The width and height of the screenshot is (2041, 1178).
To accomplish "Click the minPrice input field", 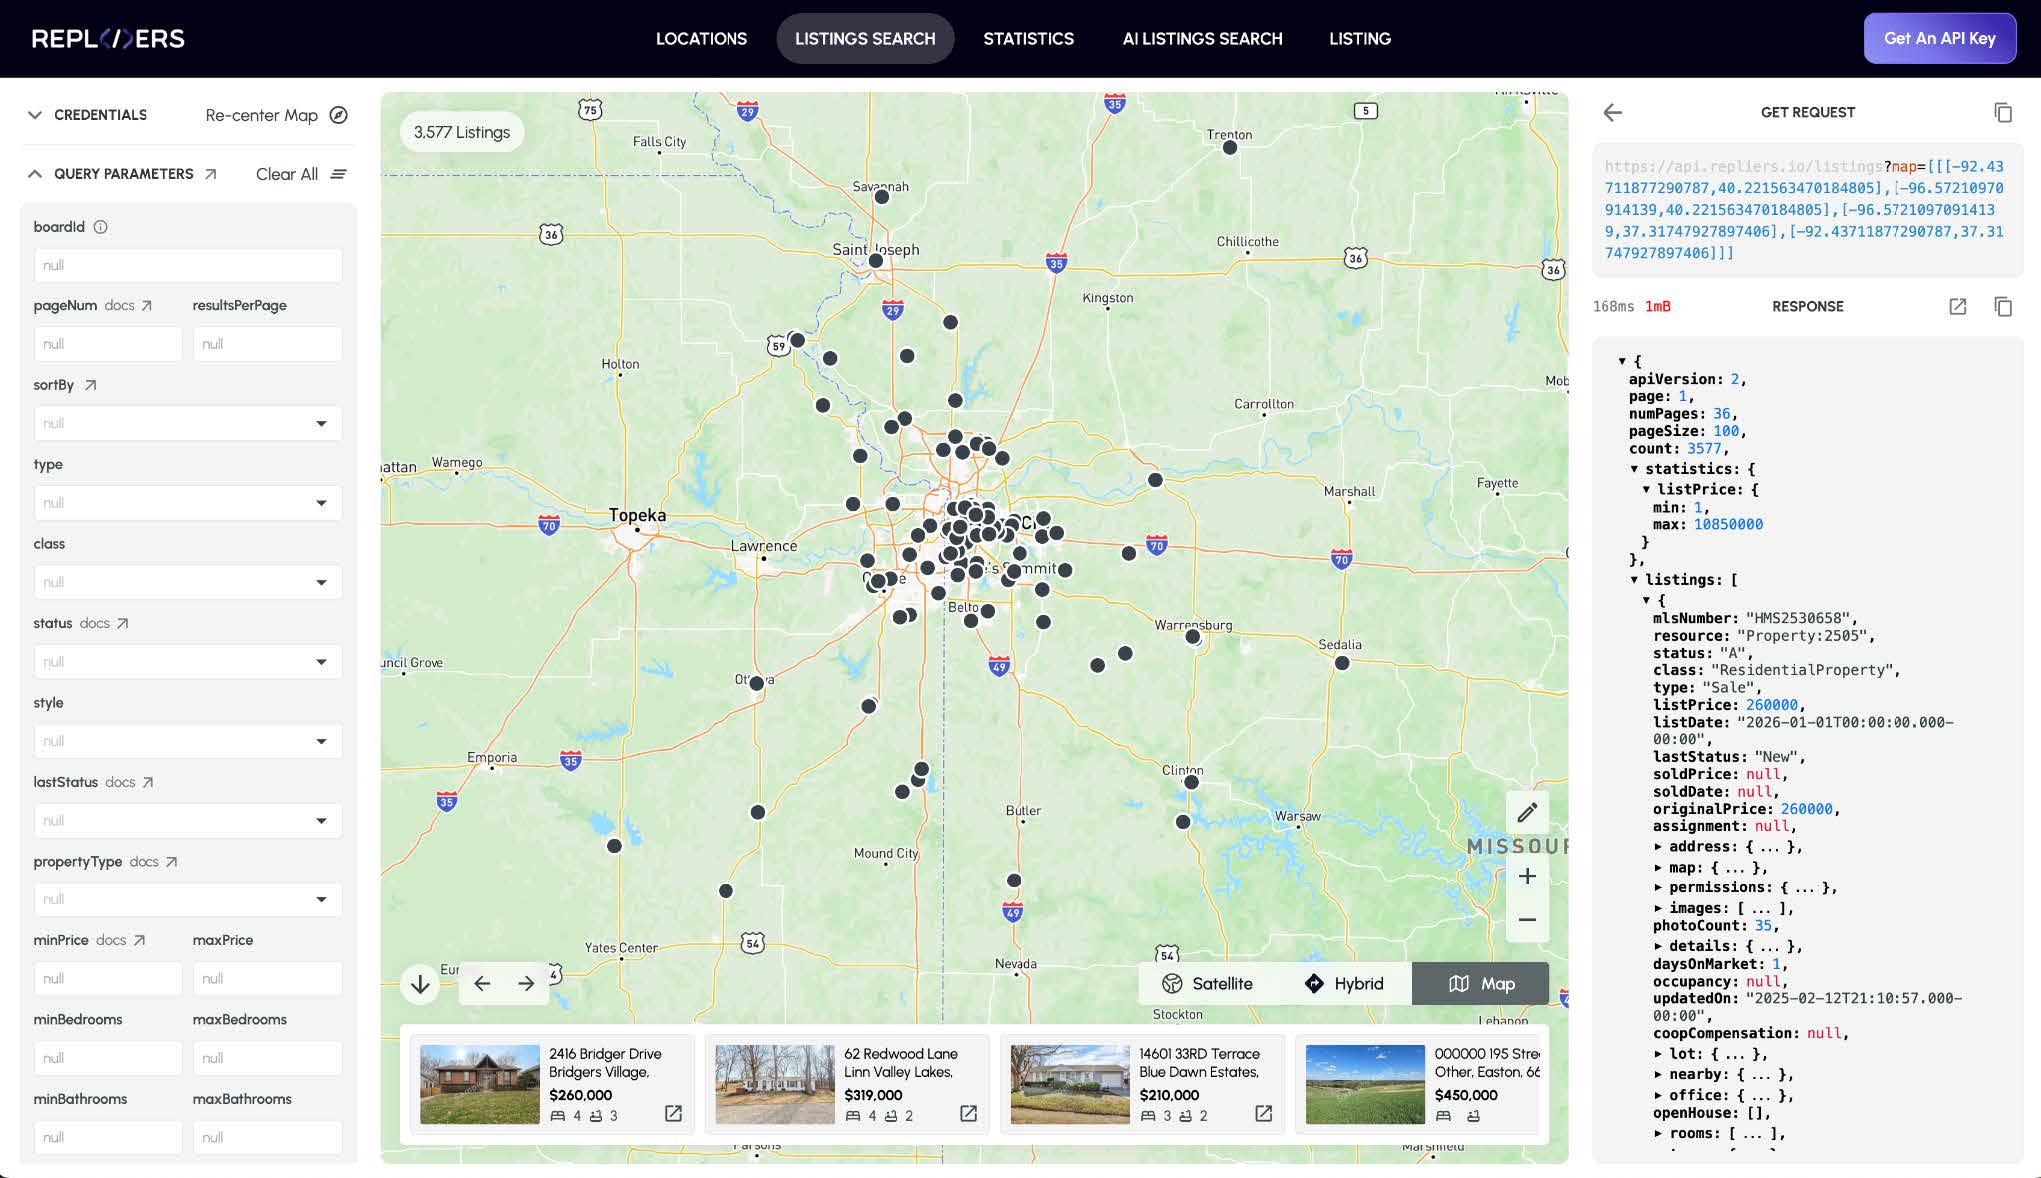I will [x=108, y=978].
